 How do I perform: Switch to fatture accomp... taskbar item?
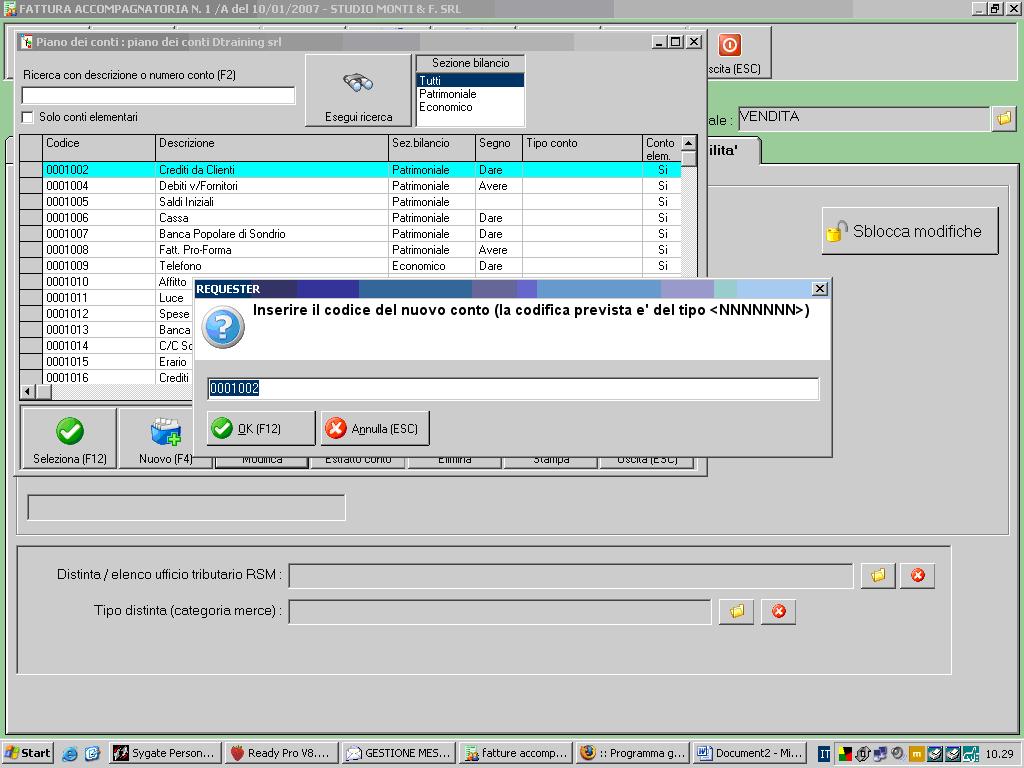click(515, 753)
